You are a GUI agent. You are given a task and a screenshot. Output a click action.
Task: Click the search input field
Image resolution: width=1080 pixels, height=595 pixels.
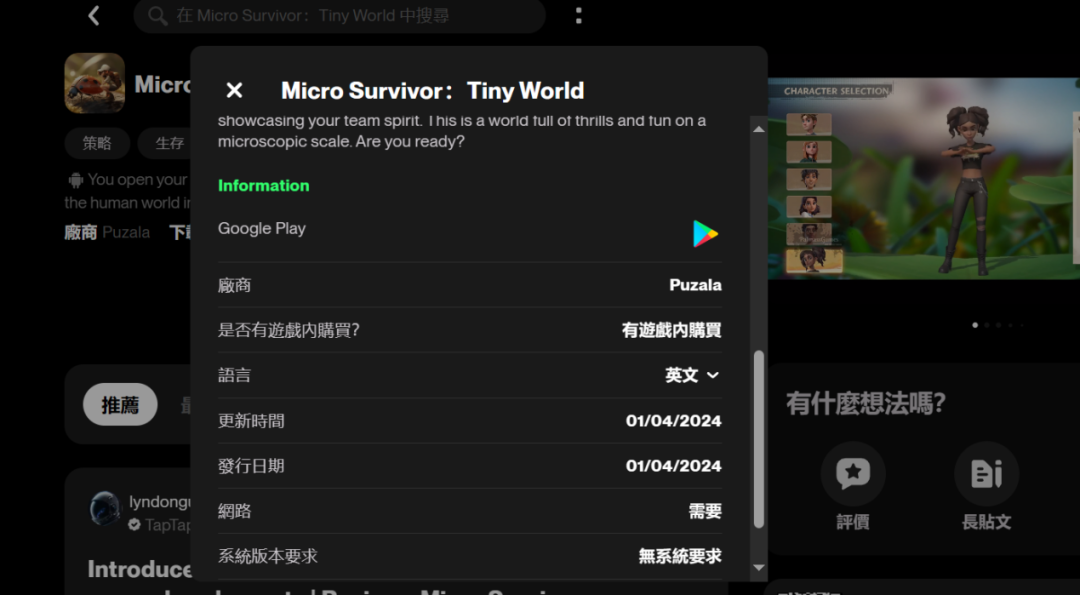pos(339,16)
